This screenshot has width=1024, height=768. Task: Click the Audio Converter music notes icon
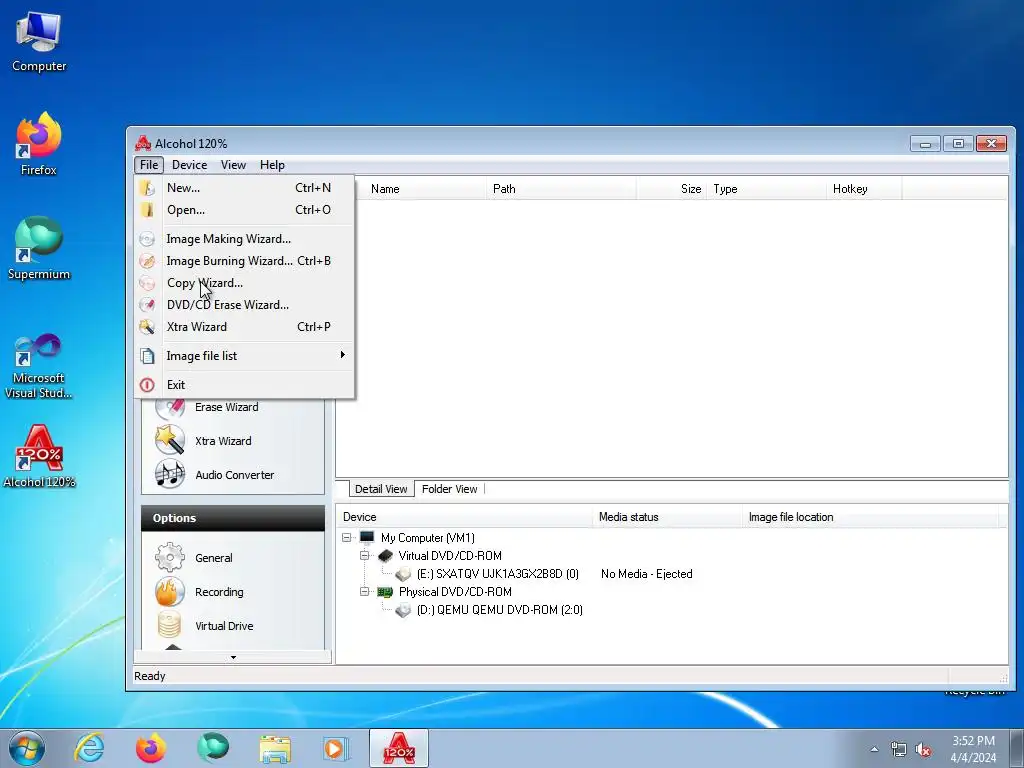[170, 474]
